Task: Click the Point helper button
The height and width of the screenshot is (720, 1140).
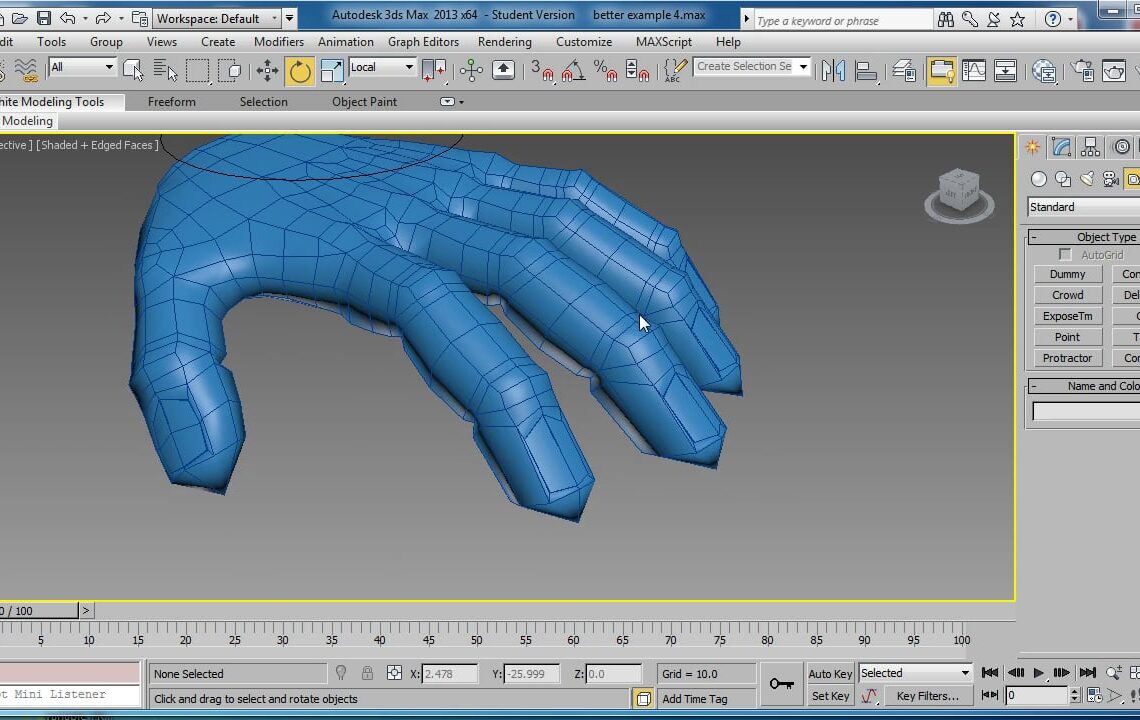Action: [1066, 337]
